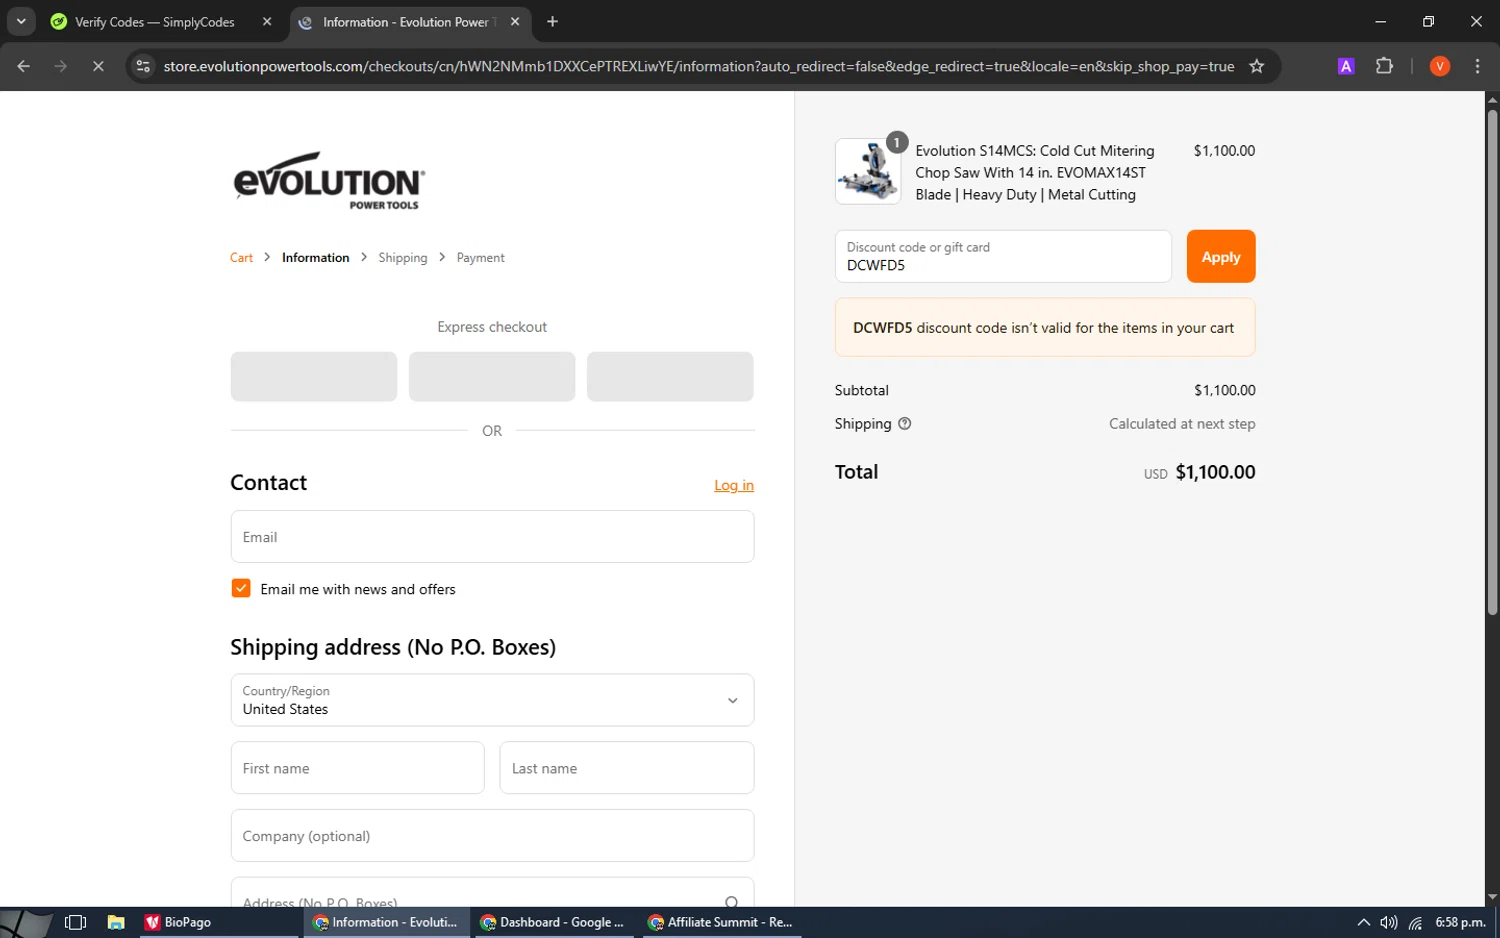Image resolution: width=1500 pixels, height=938 pixels.
Task: Switch to Verify Codes — SimplyCodes tab
Action: pos(155,22)
